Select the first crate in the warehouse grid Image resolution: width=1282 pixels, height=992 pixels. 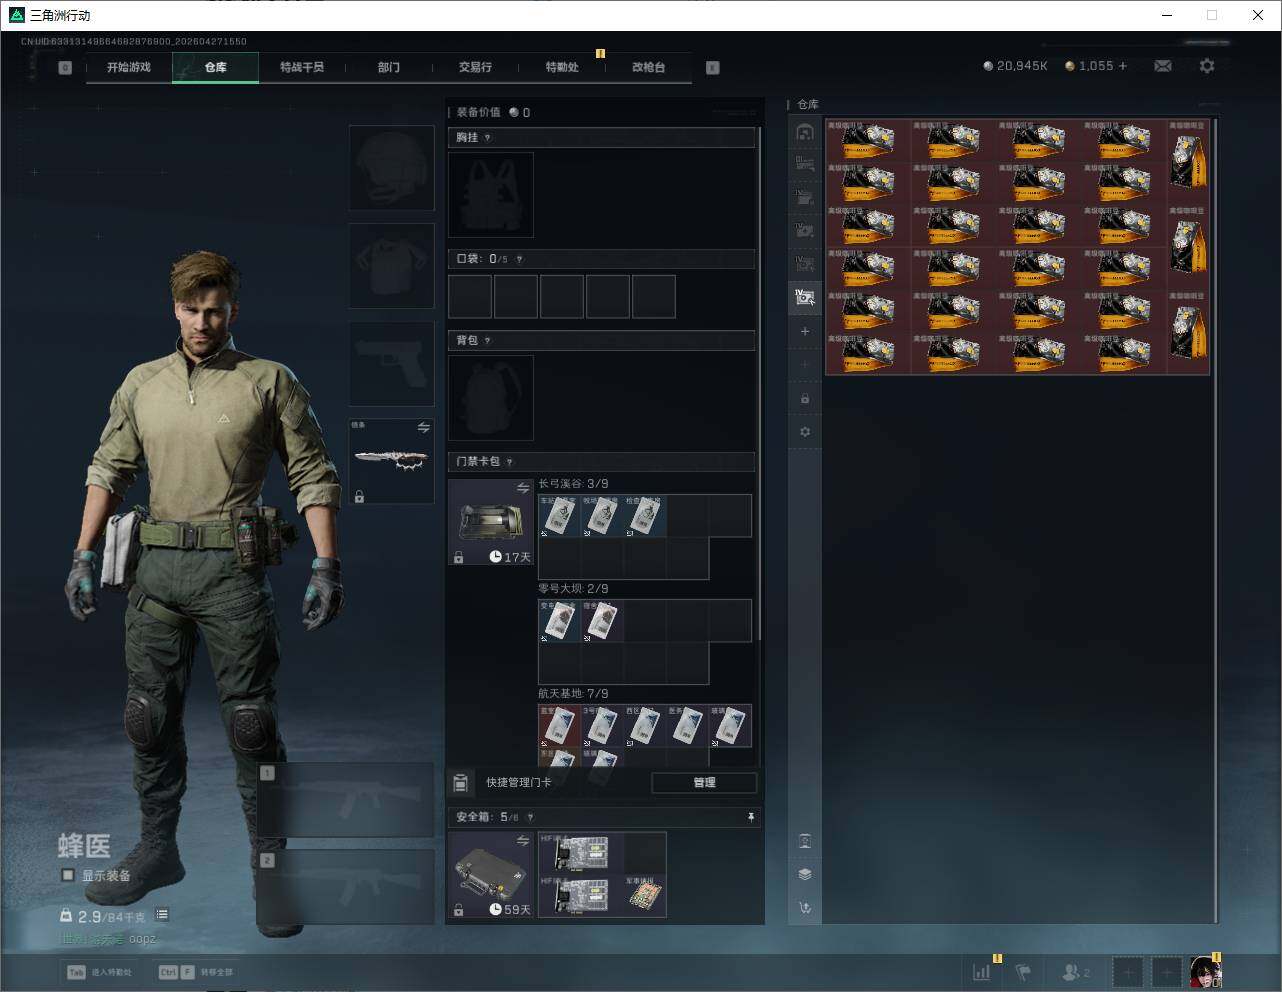pos(868,140)
